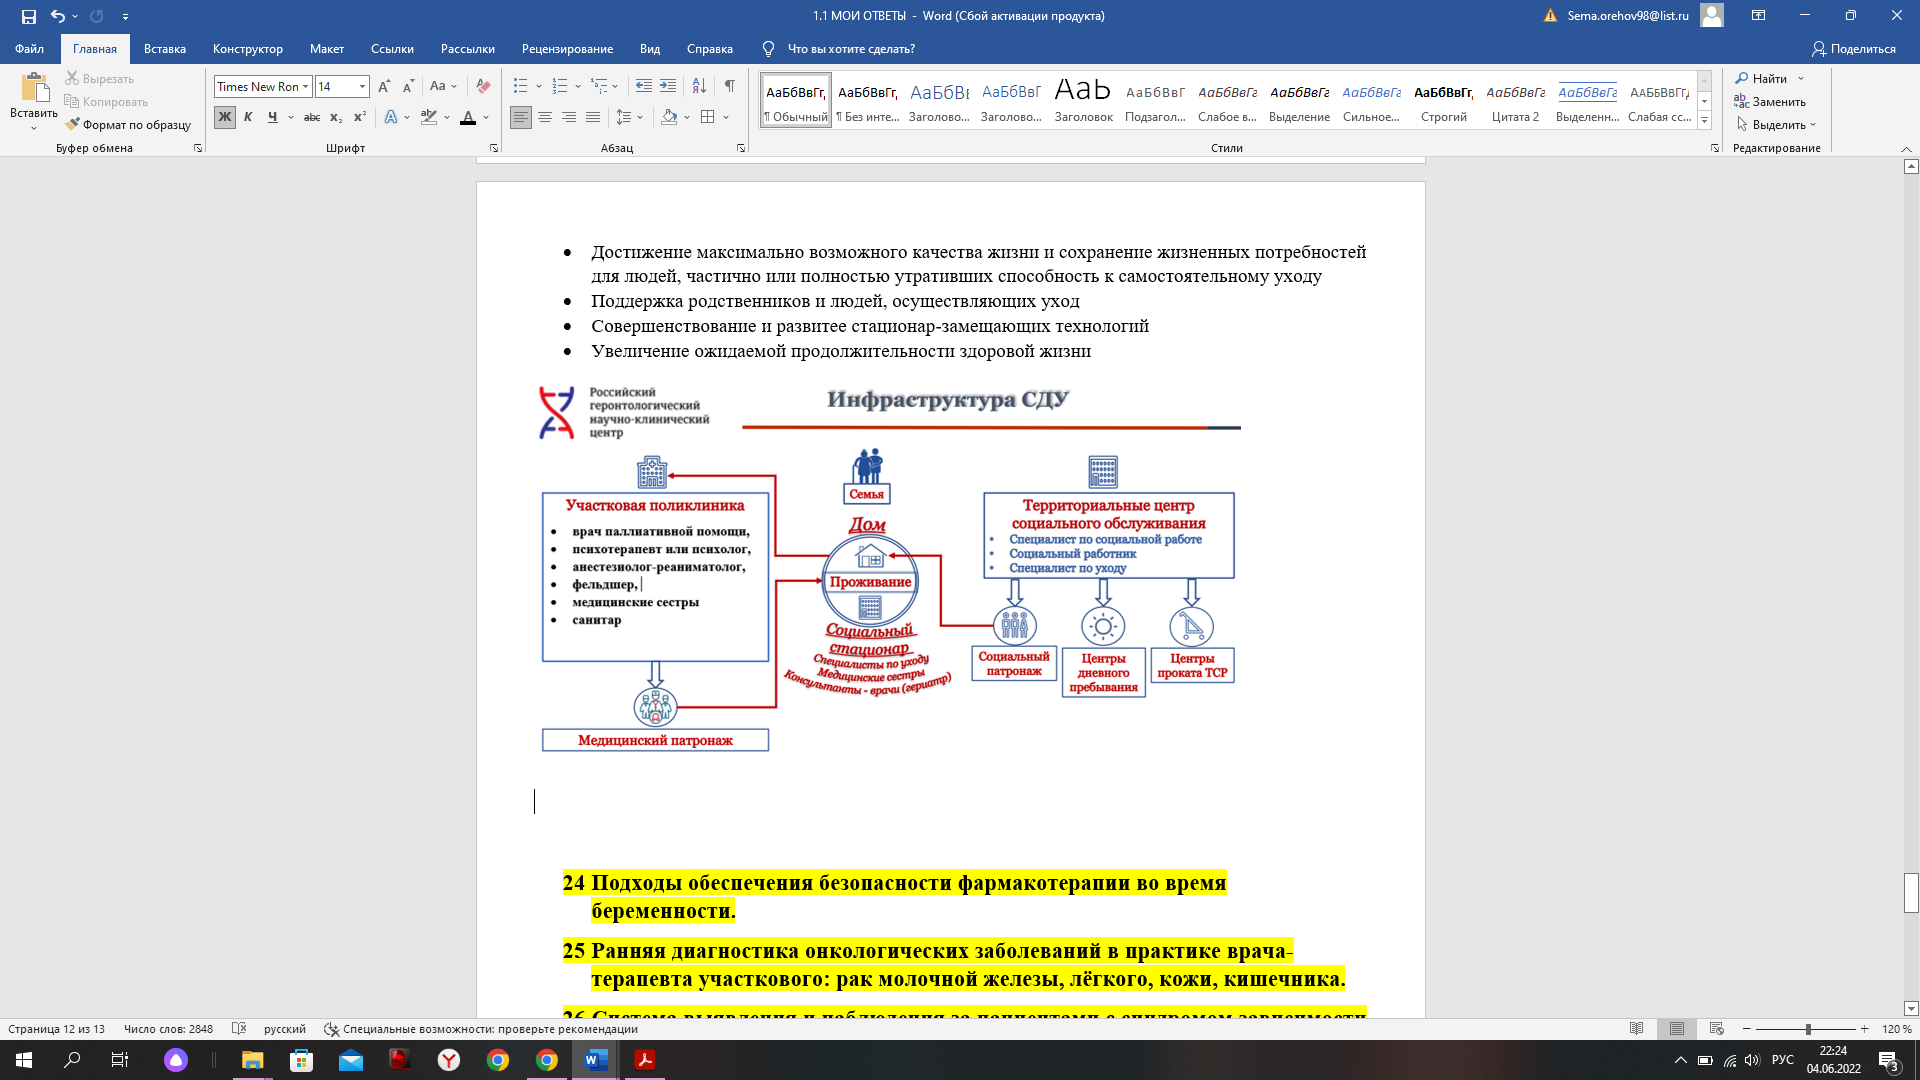Image resolution: width=1920 pixels, height=1080 pixels.
Task: Toggle Underline (Ч) formatting
Action: tap(272, 117)
